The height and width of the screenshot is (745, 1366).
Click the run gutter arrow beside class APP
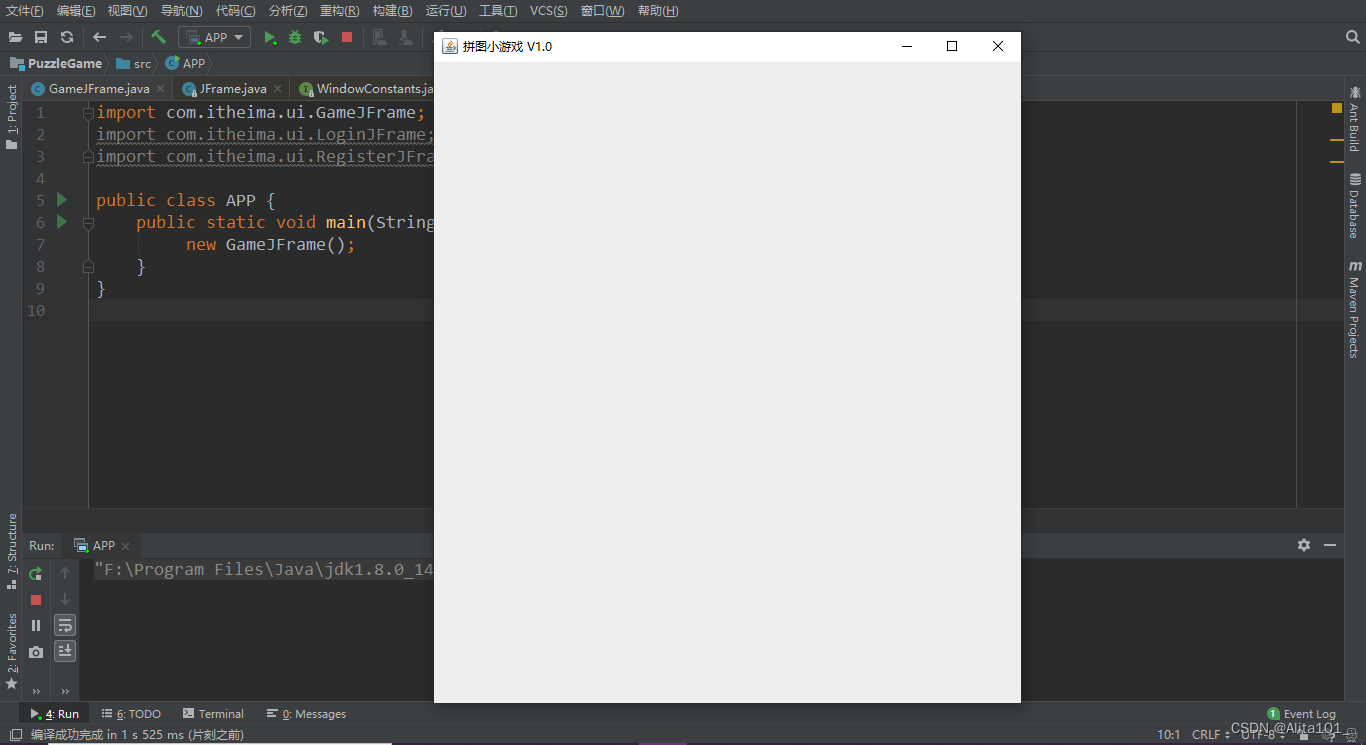pyautogui.click(x=62, y=200)
